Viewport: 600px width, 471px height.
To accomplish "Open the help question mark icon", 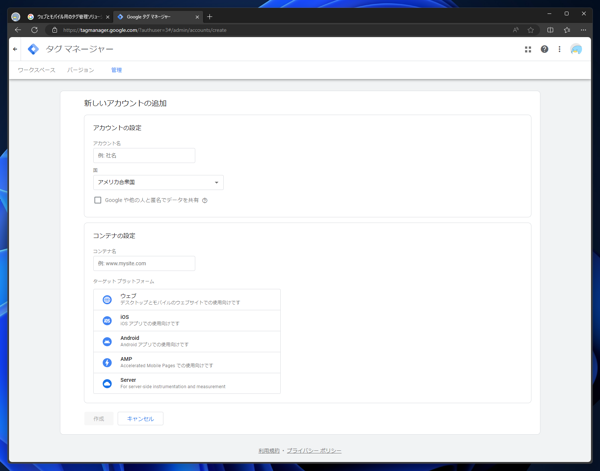I will click(x=544, y=49).
